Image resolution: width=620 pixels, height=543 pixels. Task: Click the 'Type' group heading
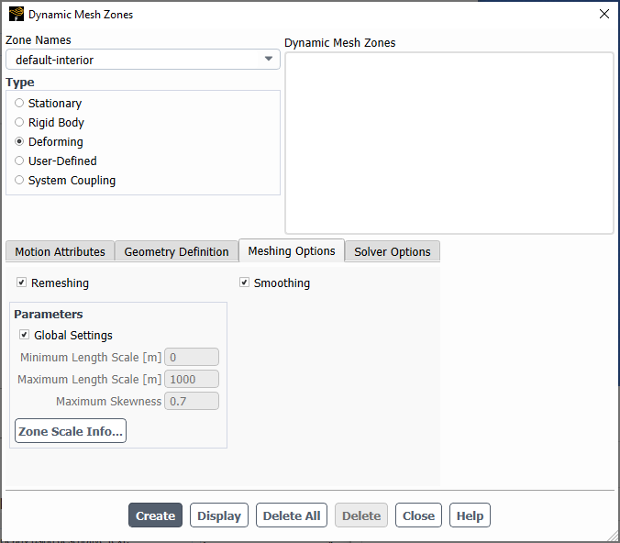point(20,82)
